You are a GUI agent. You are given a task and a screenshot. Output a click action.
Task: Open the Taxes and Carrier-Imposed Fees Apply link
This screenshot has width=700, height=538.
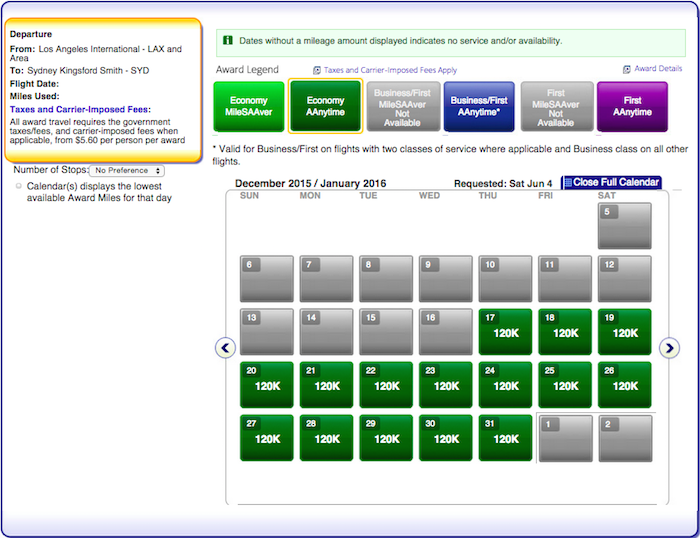tap(390, 70)
